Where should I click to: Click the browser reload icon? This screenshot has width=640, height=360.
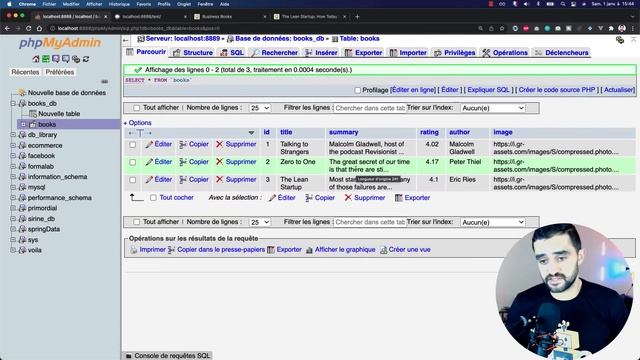29,28
